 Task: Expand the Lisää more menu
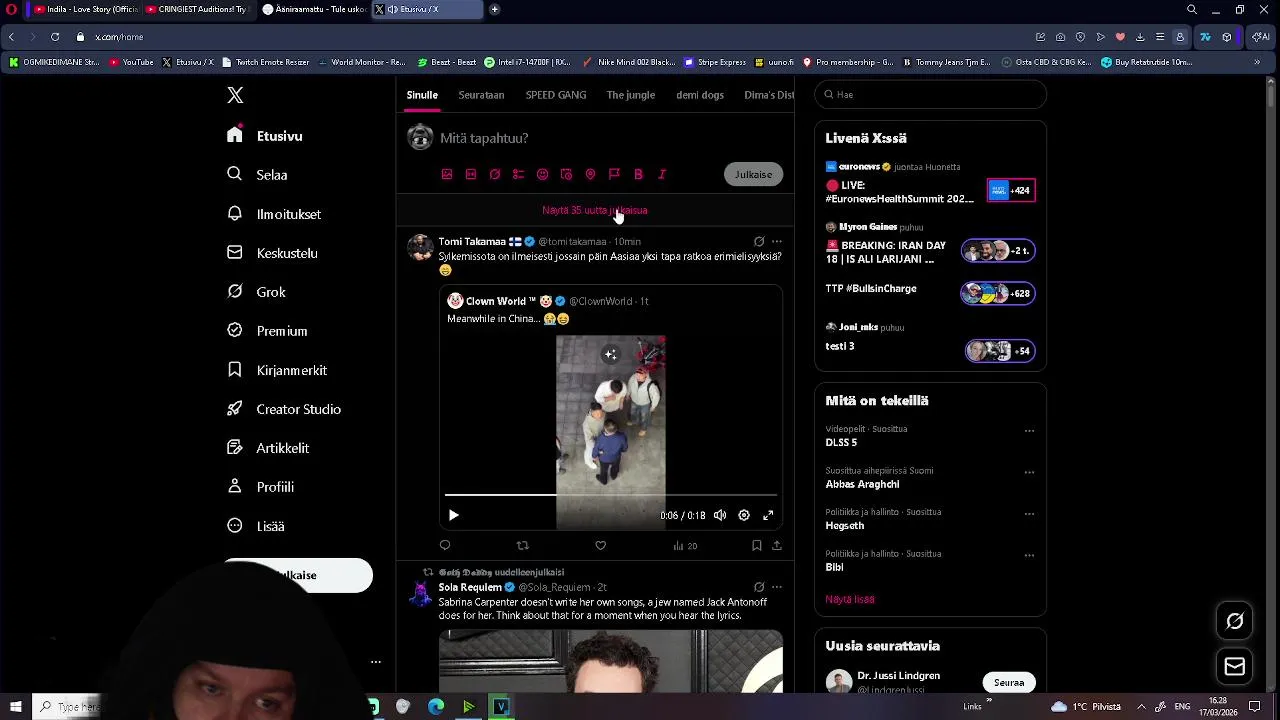(256, 526)
